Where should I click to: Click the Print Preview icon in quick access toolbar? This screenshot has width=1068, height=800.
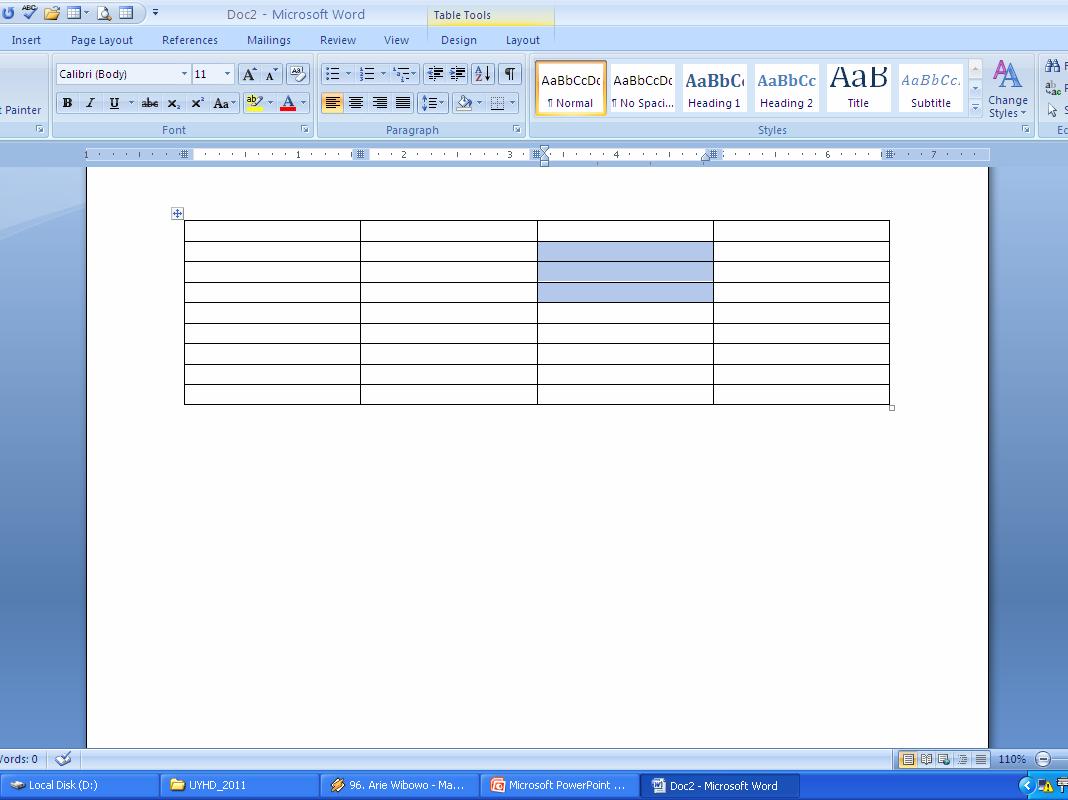click(x=104, y=13)
